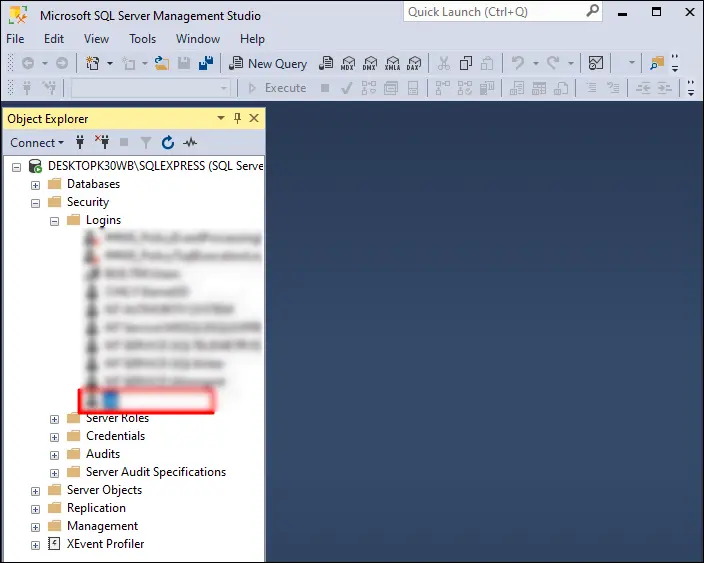The height and width of the screenshot is (563, 704).
Task: Expand the Server Roles folder
Action: point(54,419)
